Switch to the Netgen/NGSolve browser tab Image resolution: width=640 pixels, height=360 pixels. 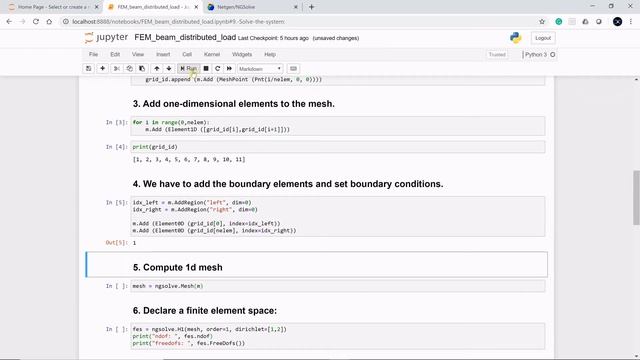coord(252,7)
